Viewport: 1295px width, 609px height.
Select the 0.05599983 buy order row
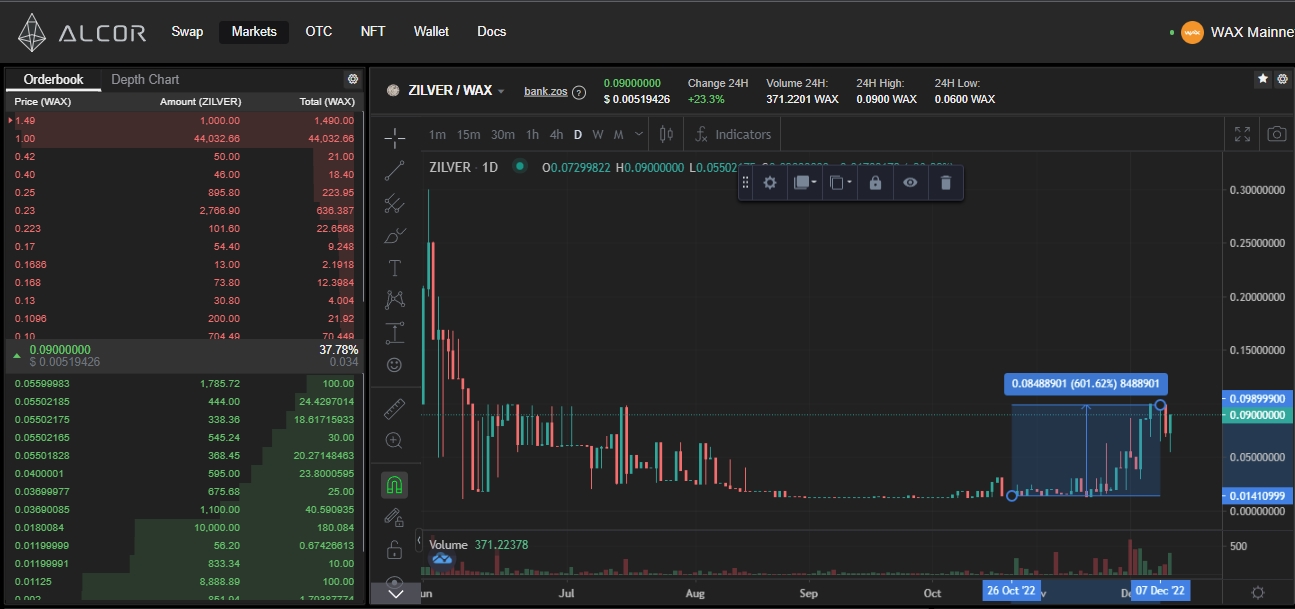pos(182,383)
